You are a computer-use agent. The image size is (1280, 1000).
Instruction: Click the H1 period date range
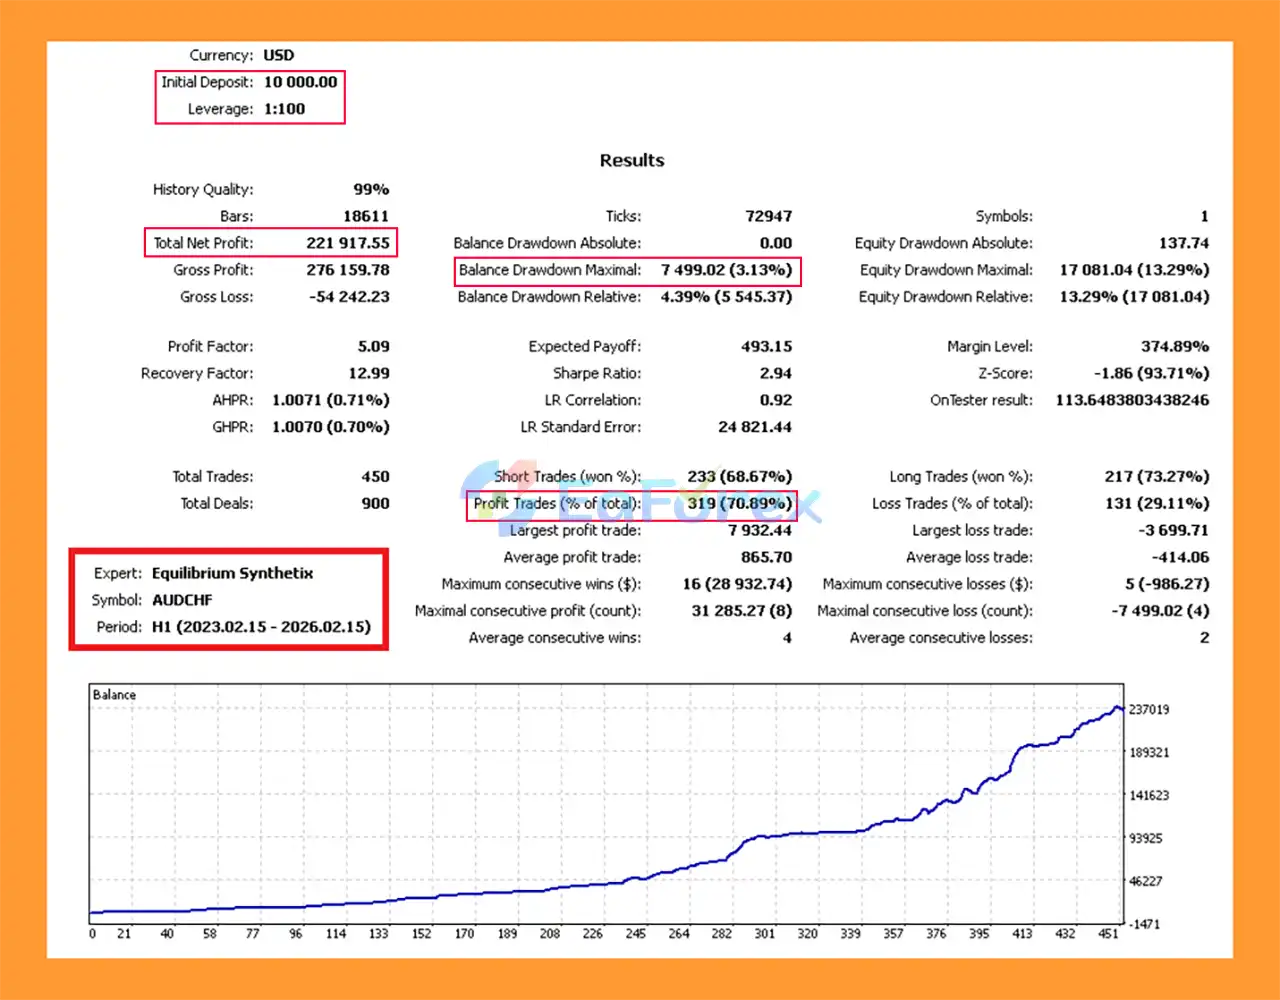click(261, 627)
